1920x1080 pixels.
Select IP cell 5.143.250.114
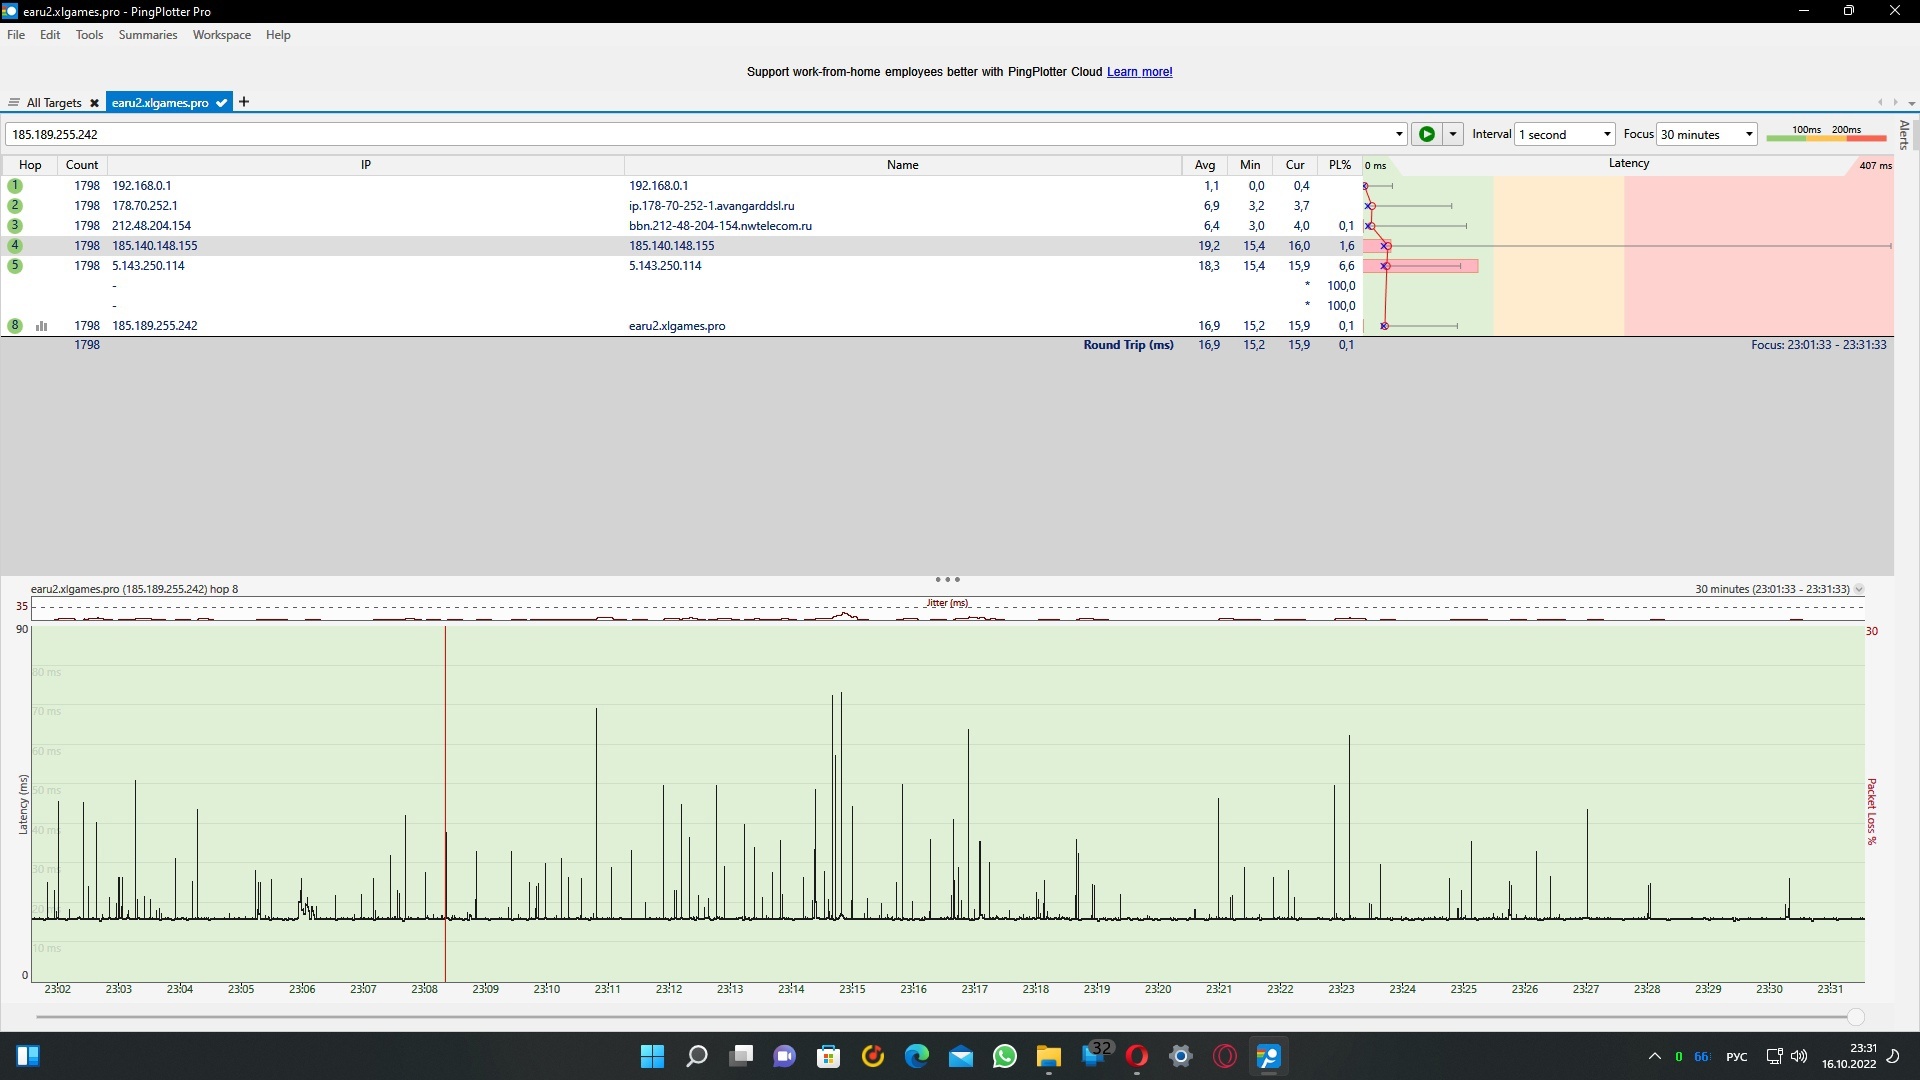pos(148,266)
